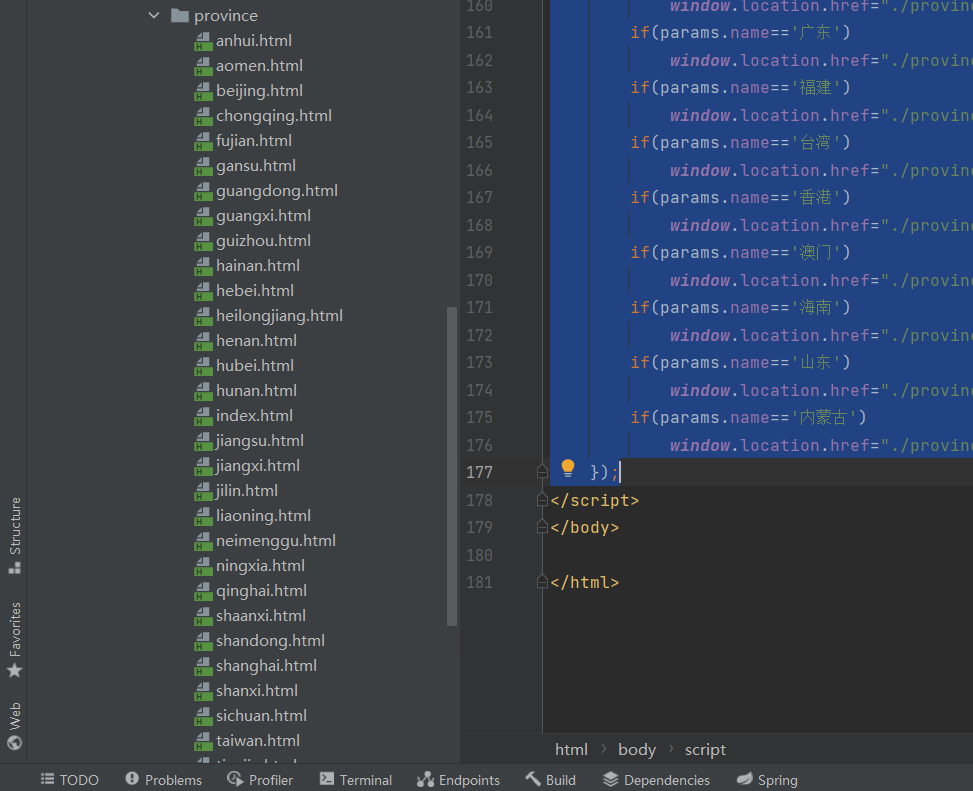Open anhui.html file
973x791 pixels.
pos(254,41)
